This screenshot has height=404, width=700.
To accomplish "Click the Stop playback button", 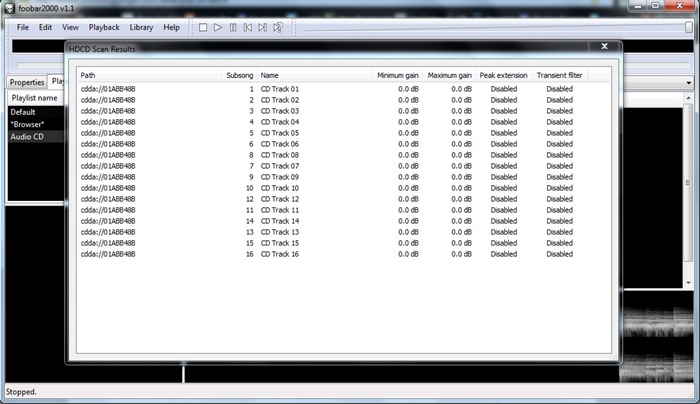I will click(203, 28).
